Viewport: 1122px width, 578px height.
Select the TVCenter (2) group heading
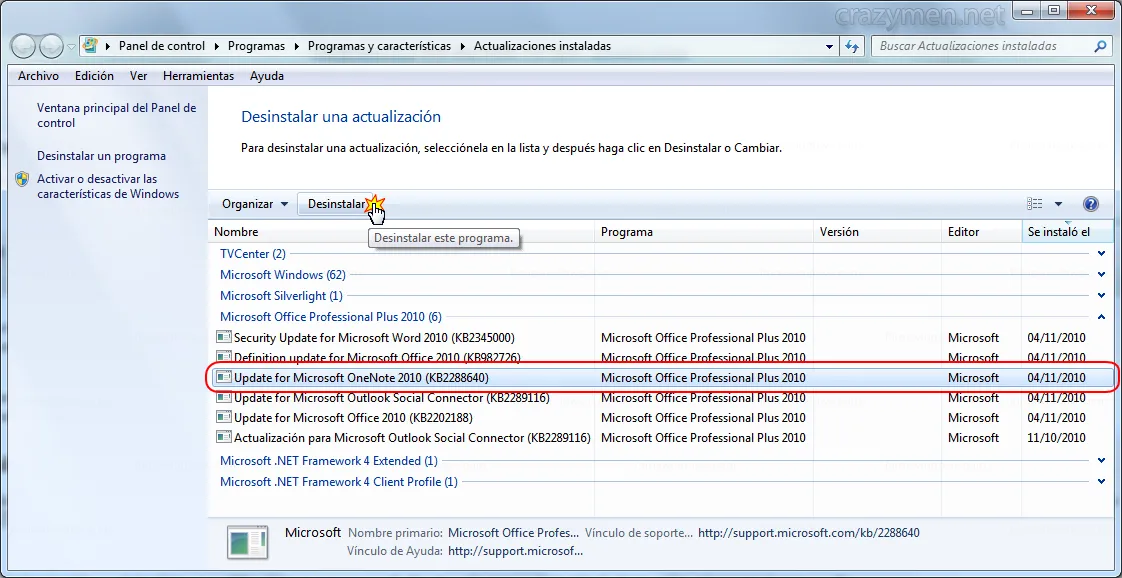(x=253, y=254)
